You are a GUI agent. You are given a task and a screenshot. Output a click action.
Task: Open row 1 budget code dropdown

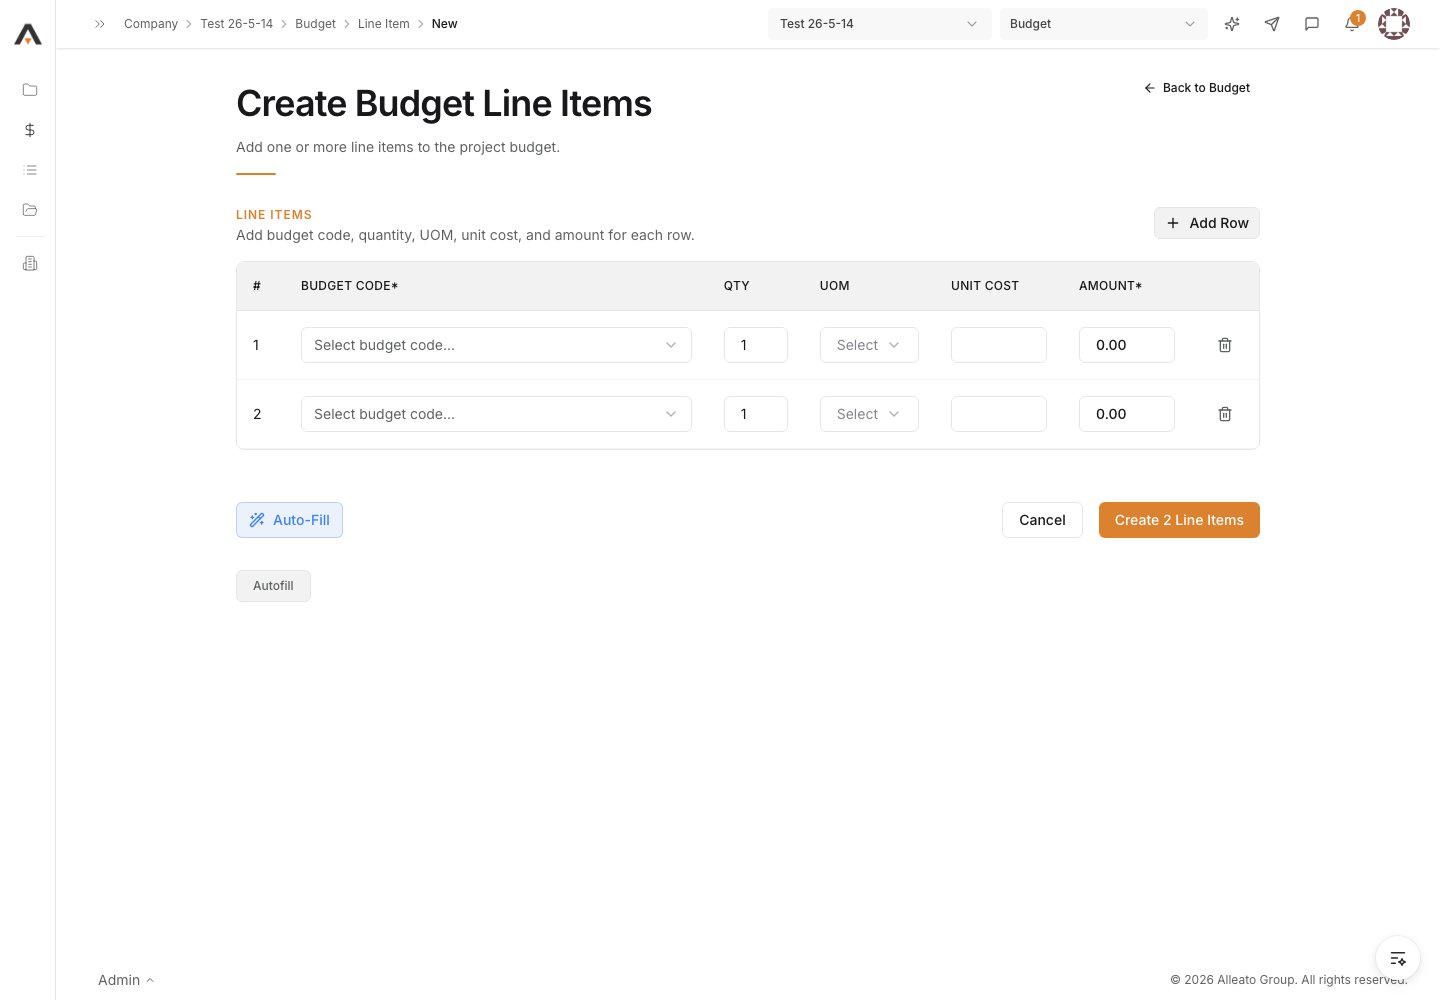(496, 345)
